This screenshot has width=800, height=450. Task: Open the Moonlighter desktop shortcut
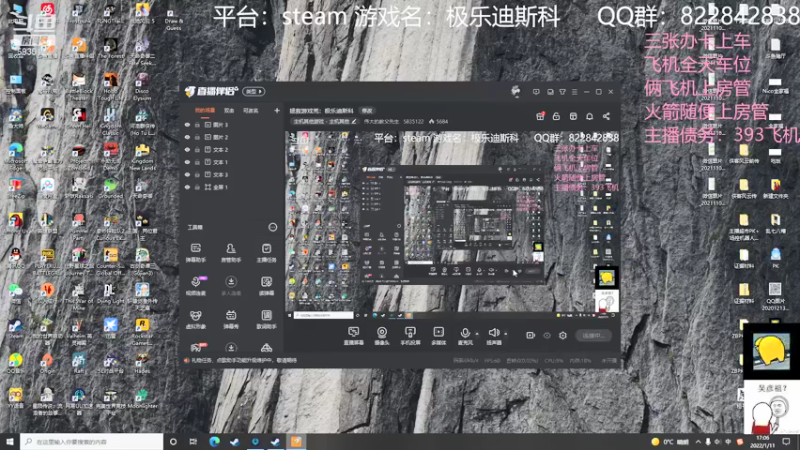click(142, 399)
